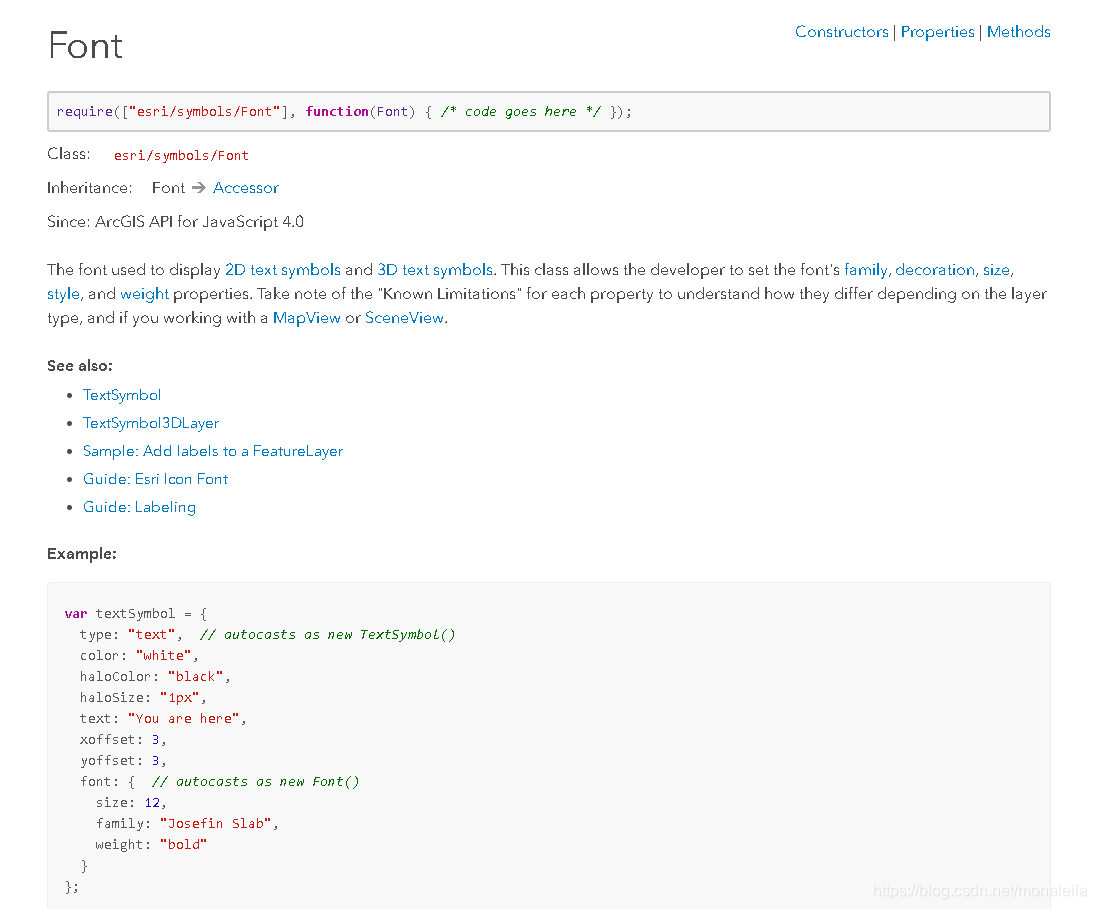Open the decoration property link

coord(935,270)
